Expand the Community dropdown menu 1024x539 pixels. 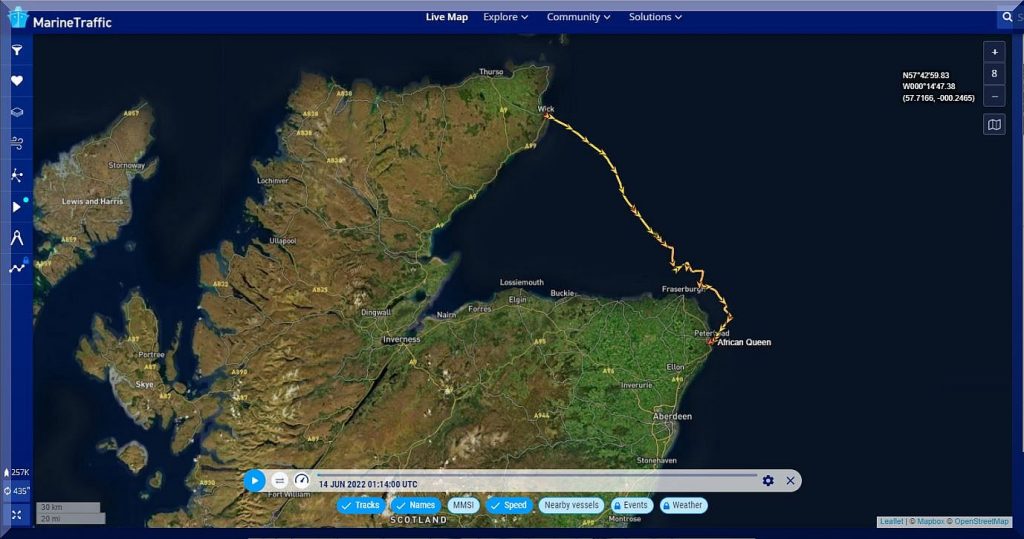(x=578, y=17)
